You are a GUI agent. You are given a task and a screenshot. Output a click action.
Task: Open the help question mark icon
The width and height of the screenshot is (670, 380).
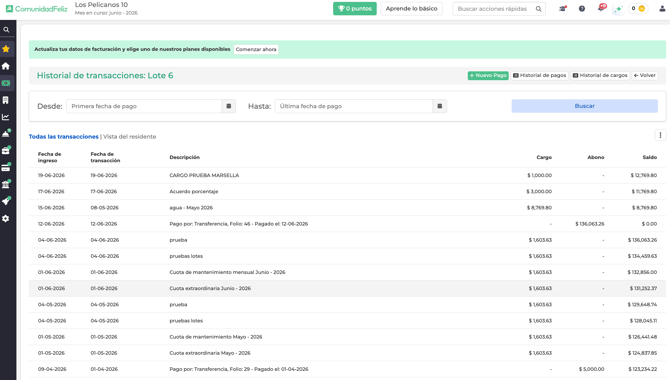(x=582, y=9)
